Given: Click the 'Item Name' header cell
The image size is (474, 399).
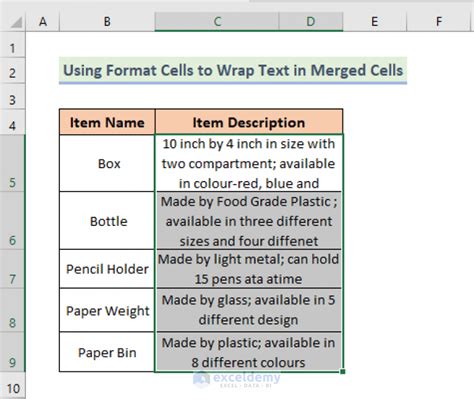Looking at the screenshot, I should tap(107, 122).
